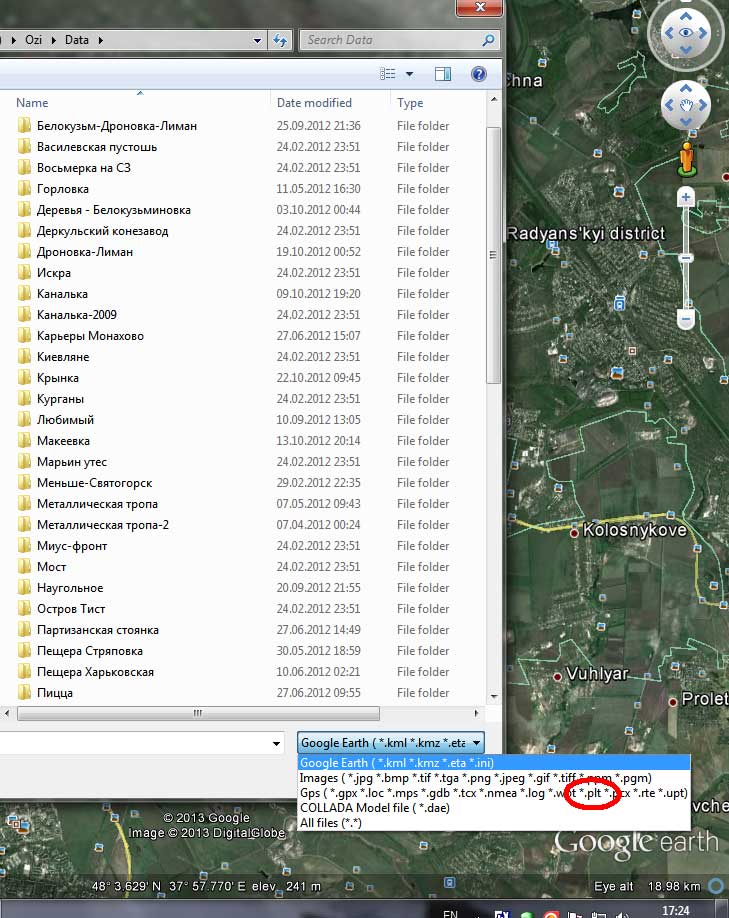
Task: Click the Street View pegman icon
Action: pyautogui.click(x=686, y=157)
